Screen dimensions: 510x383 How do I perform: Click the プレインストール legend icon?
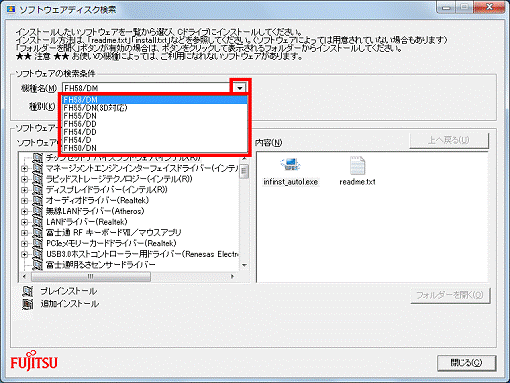point(28,291)
